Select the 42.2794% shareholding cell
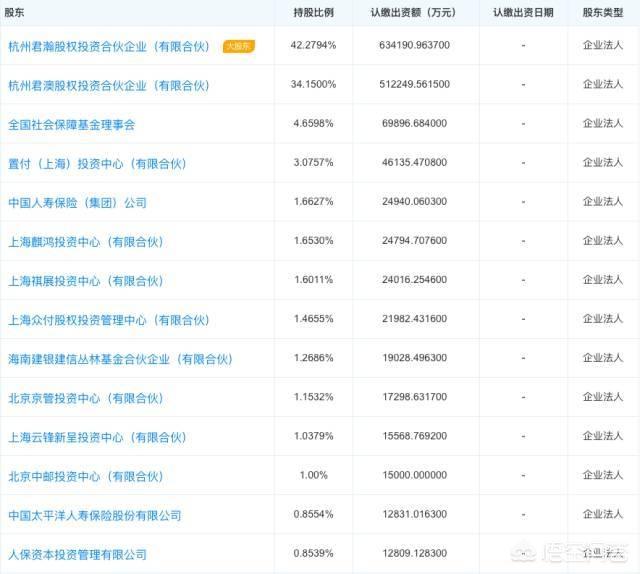Viewport: 640px width, 574px height. click(x=313, y=45)
